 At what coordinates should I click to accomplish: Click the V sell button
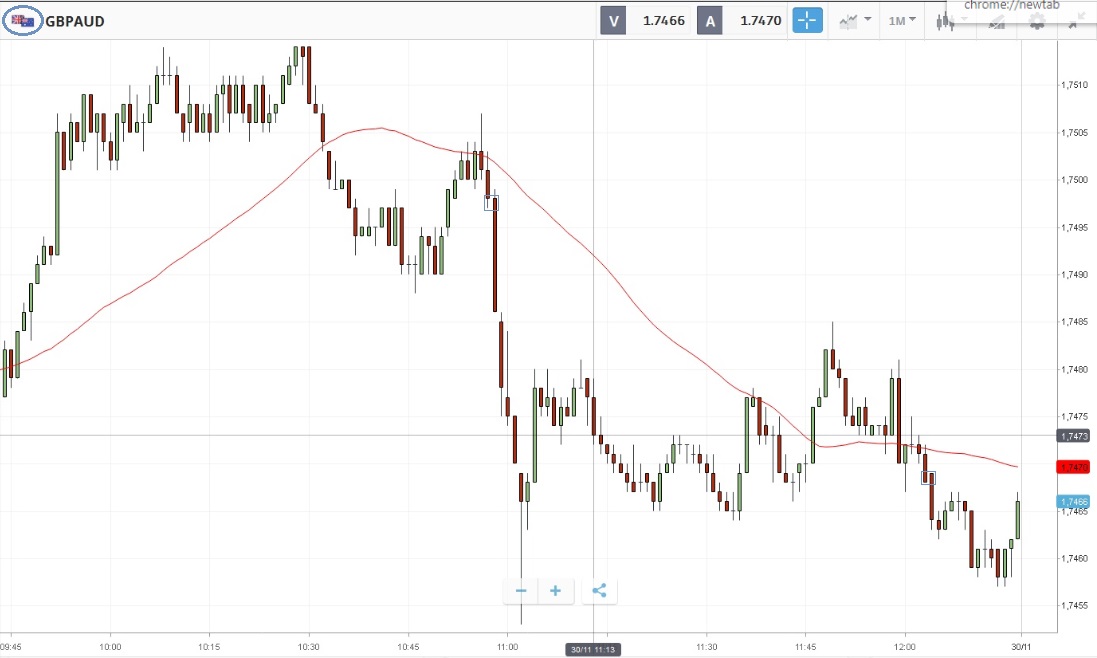(x=613, y=20)
